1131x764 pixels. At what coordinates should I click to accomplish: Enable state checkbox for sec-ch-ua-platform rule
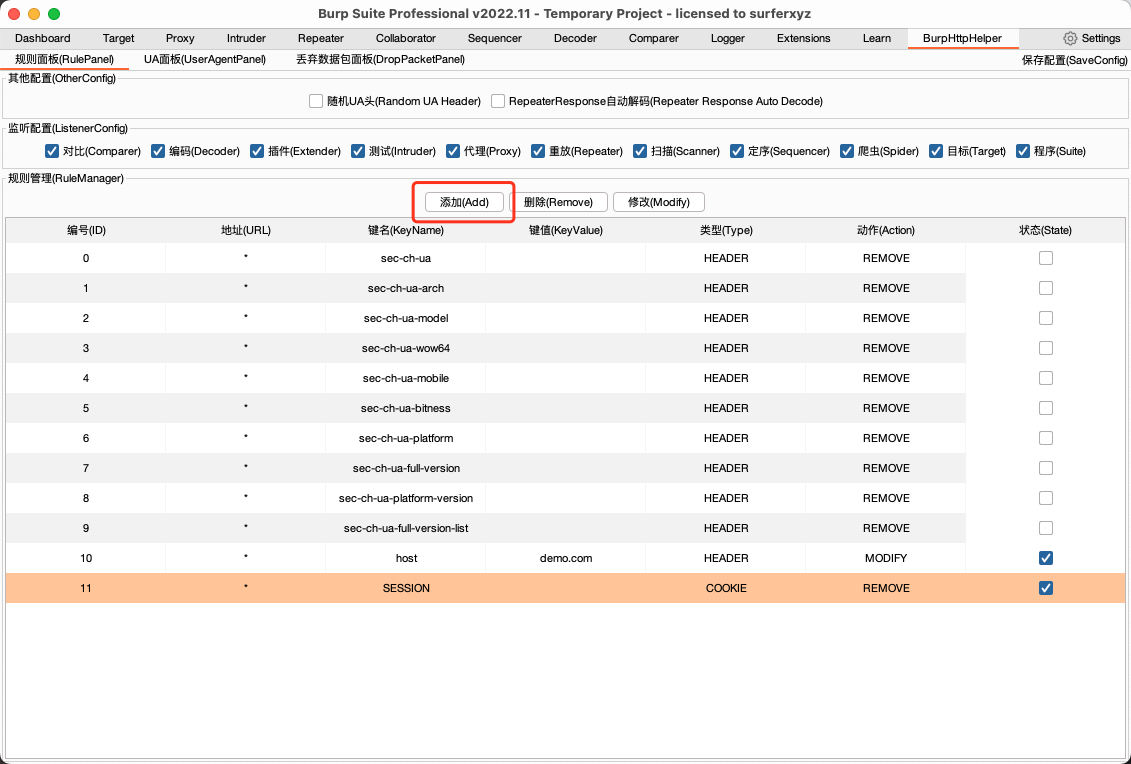1046,438
